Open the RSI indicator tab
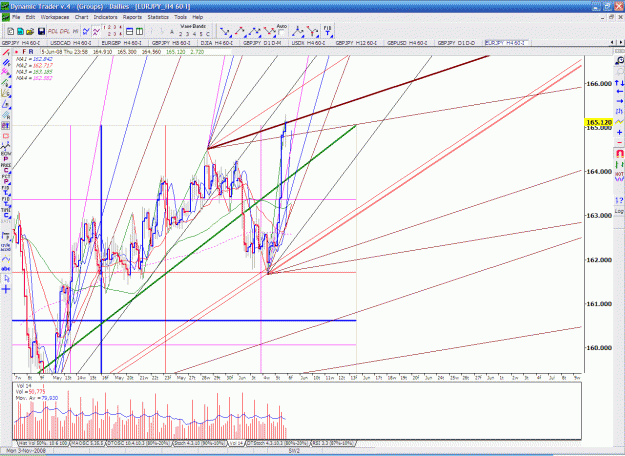 (333, 443)
